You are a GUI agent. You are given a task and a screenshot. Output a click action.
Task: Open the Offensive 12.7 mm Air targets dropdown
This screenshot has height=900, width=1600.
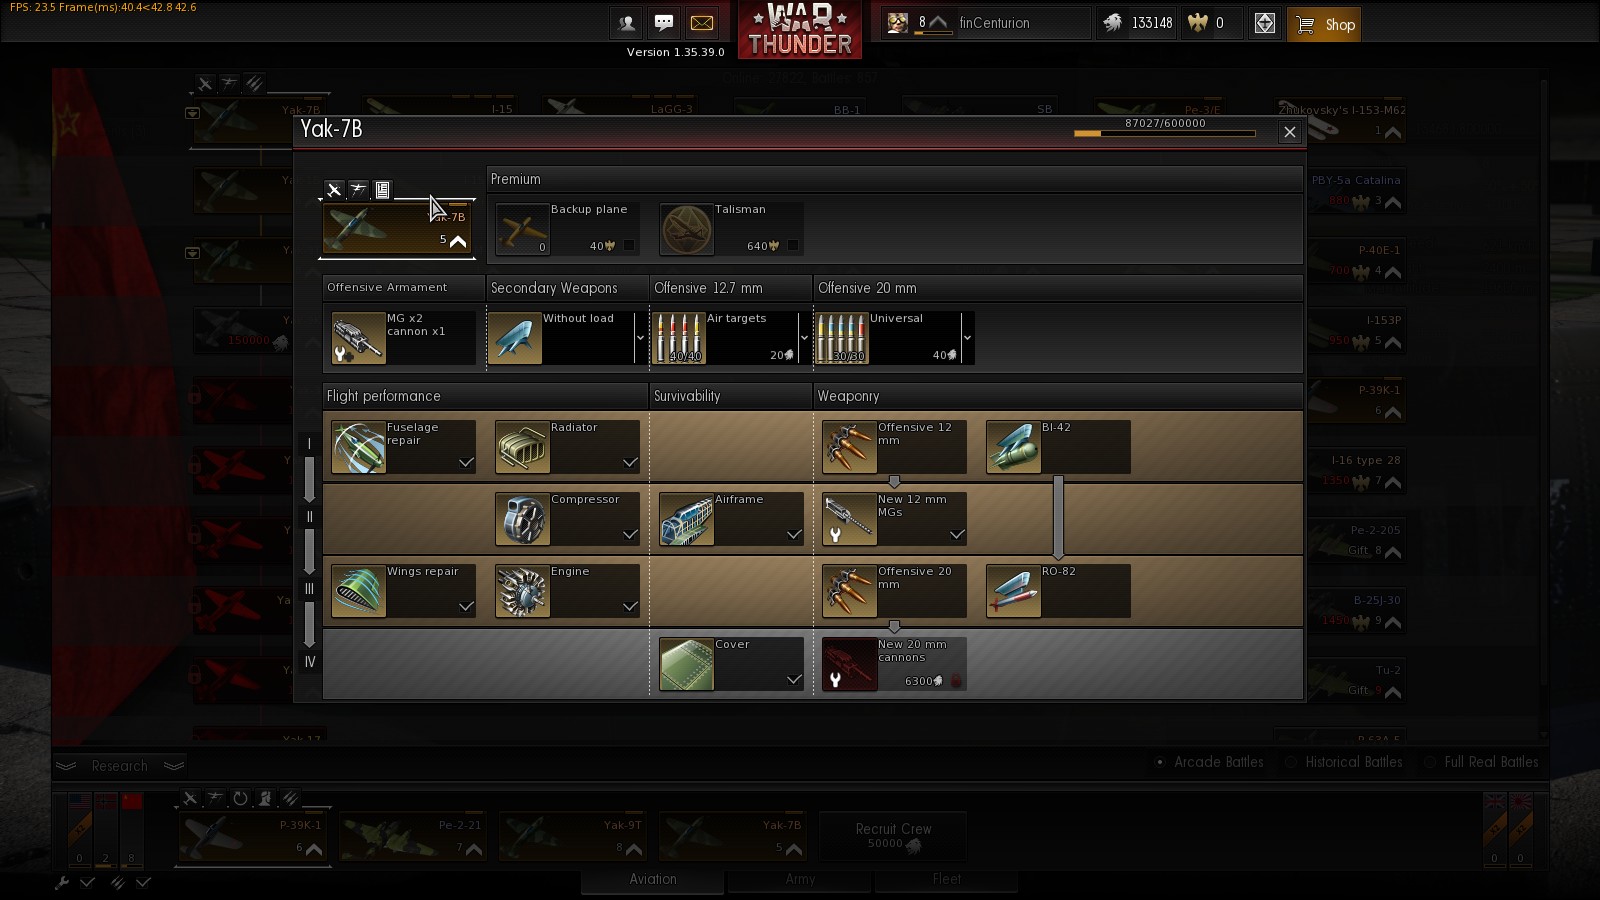(x=804, y=338)
